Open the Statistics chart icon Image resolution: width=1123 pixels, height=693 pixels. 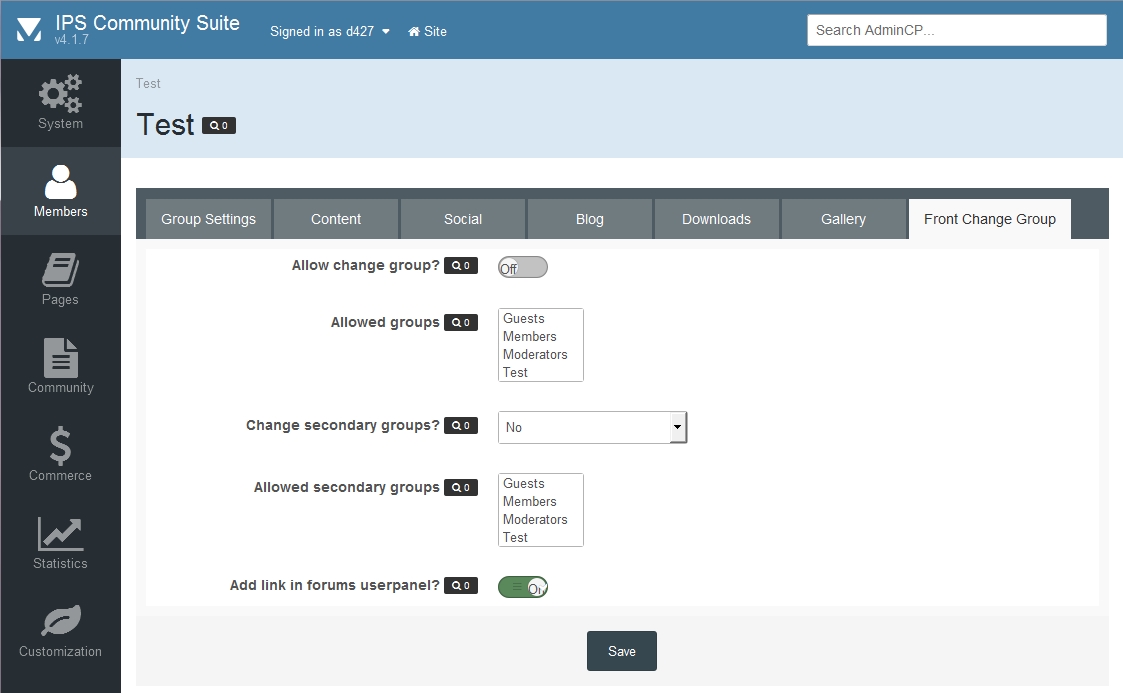[60, 534]
